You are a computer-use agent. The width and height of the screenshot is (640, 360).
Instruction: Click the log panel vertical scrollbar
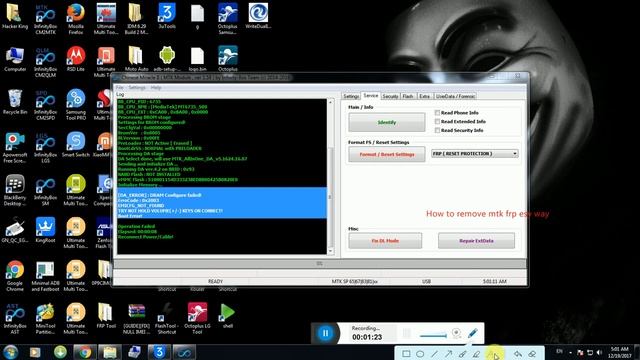[x=330, y=177]
